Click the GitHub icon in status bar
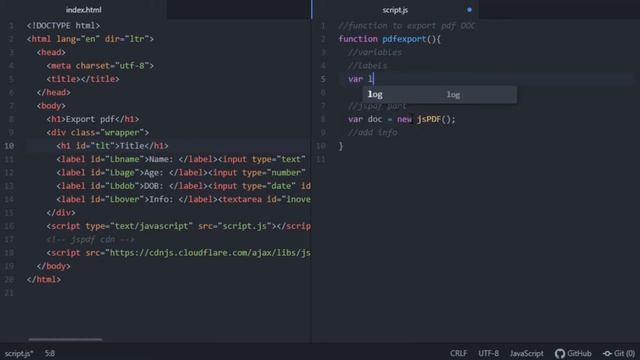The width and height of the screenshot is (640, 360). [560, 353]
